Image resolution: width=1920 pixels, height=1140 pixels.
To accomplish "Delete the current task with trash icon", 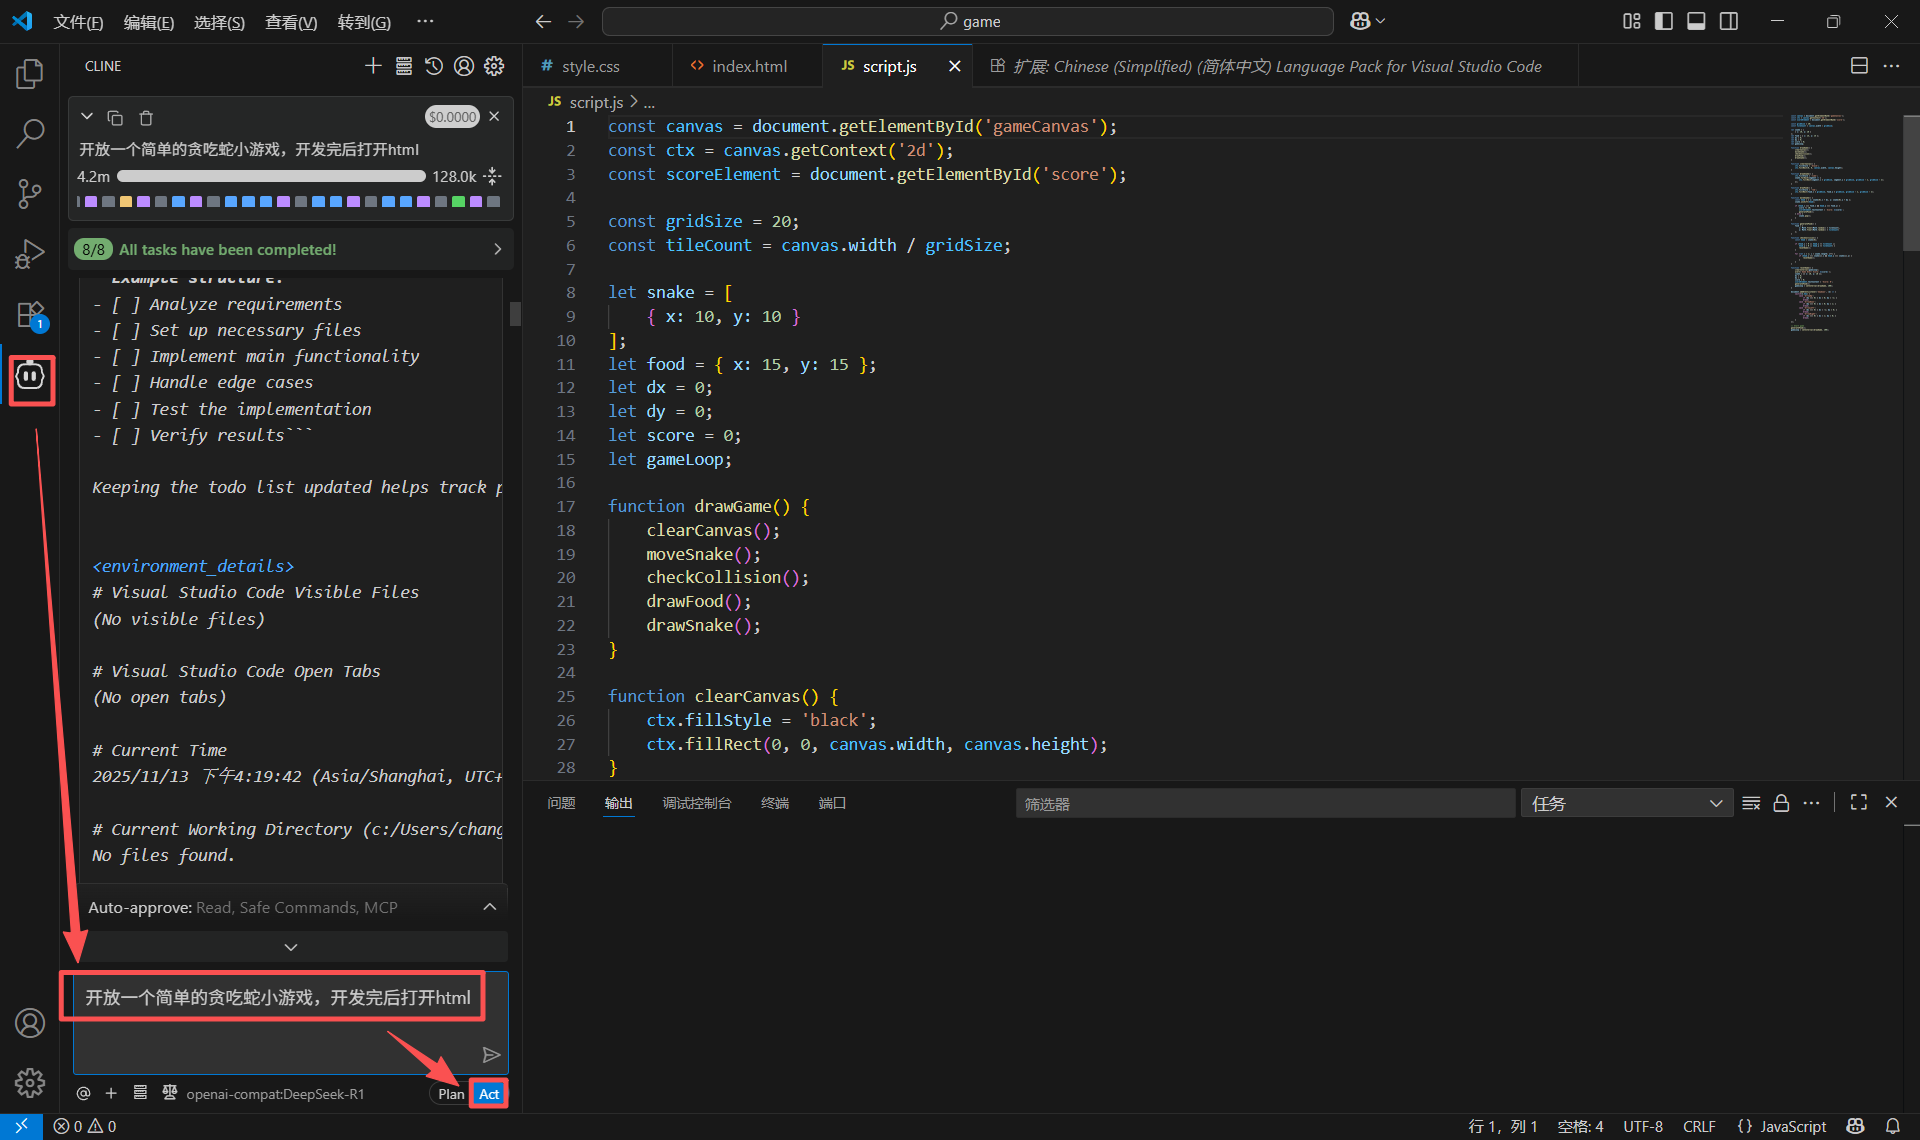I will (x=146, y=118).
